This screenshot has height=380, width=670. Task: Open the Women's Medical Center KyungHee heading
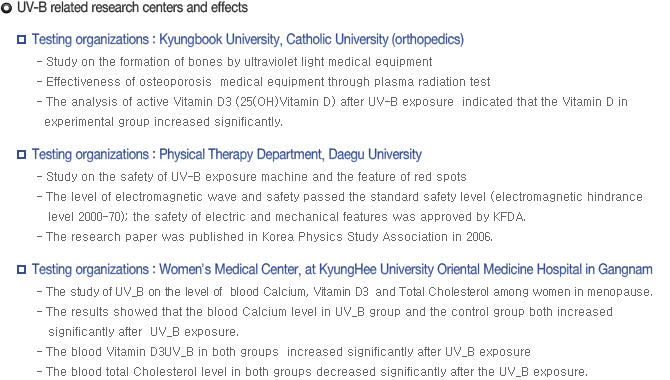(x=342, y=269)
